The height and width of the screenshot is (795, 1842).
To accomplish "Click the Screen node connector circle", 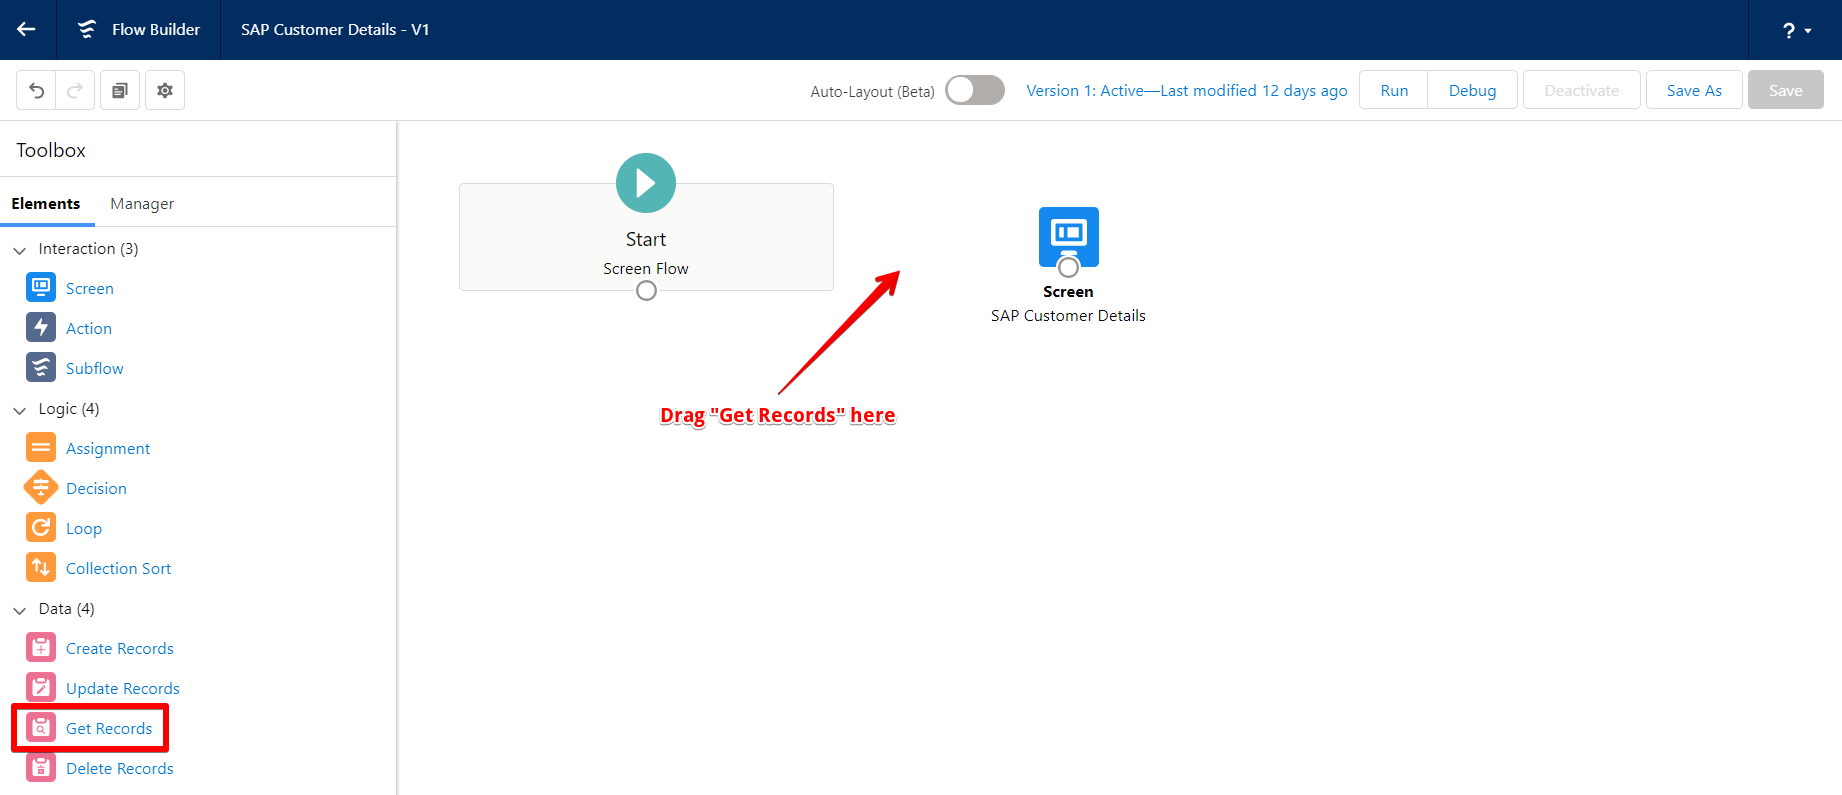I will [1069, 267].
